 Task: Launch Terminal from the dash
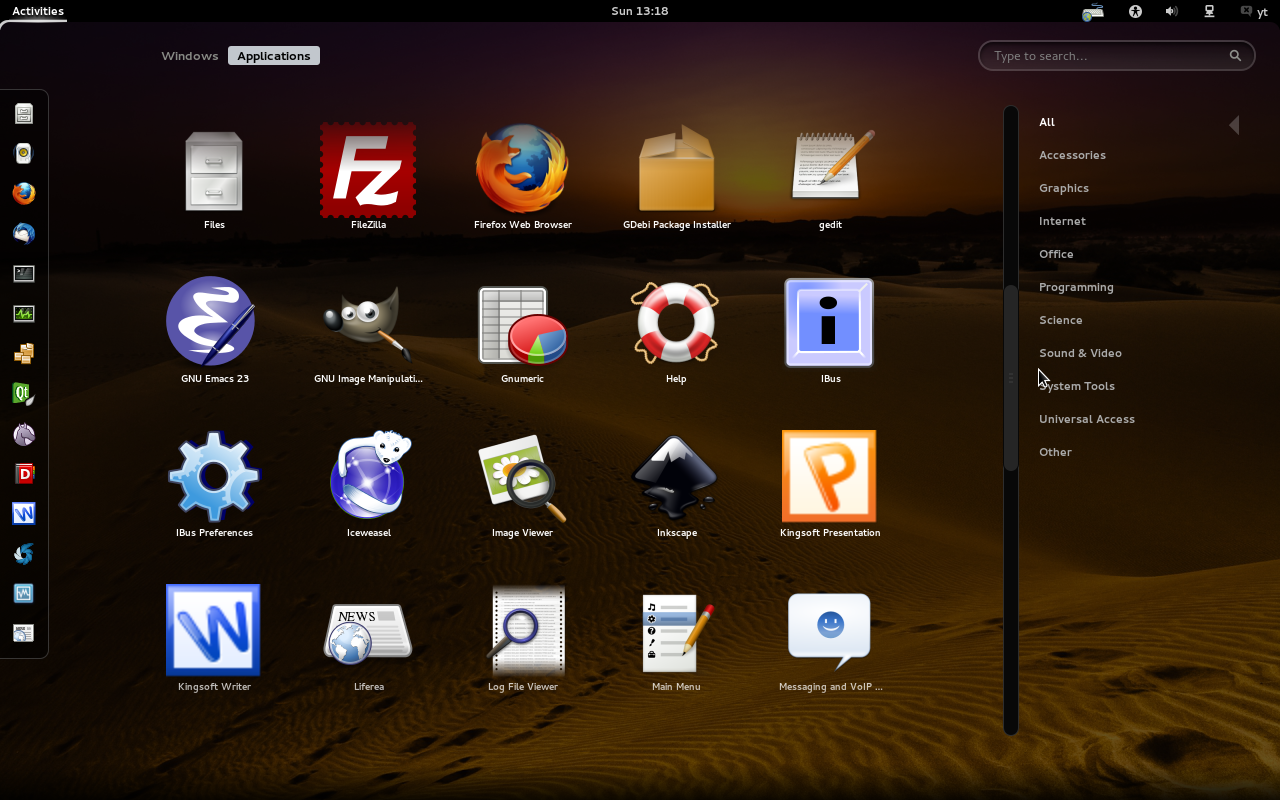click(24, 273)
